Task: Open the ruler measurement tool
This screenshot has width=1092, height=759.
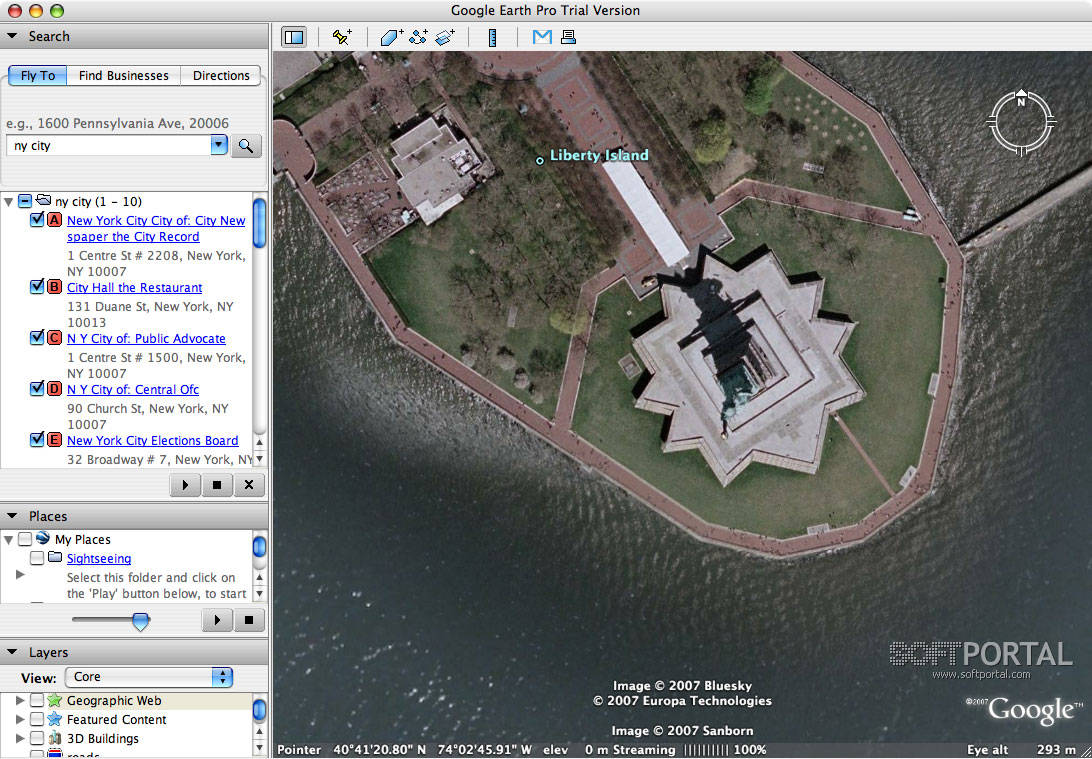Action: pyautogui.click(x=492, y=37)
